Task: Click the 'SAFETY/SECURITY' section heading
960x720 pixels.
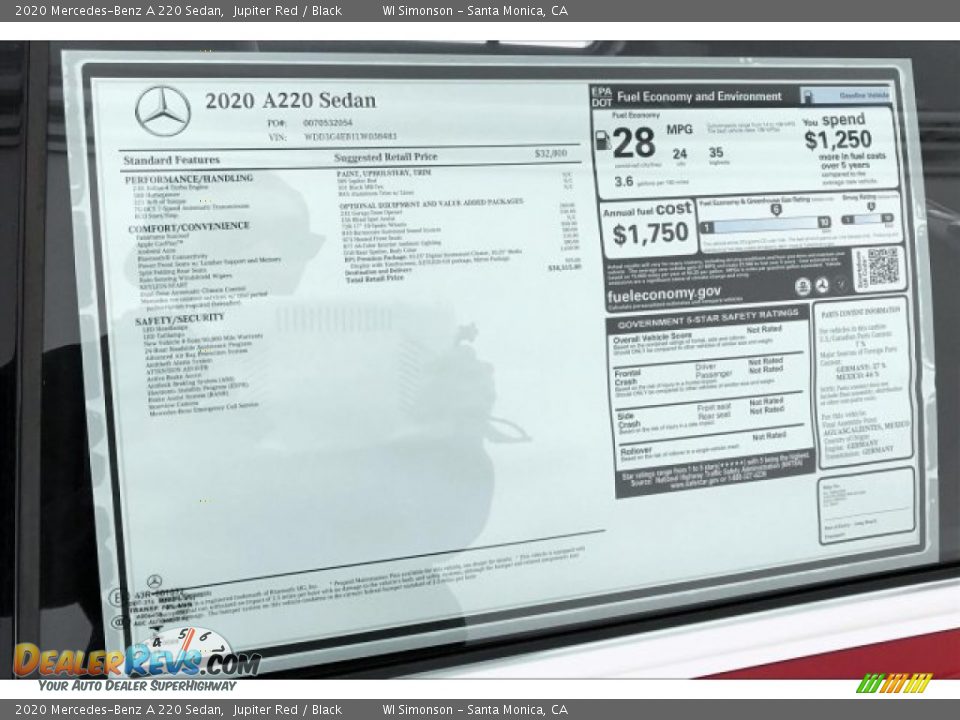Action: coord(179,319)
